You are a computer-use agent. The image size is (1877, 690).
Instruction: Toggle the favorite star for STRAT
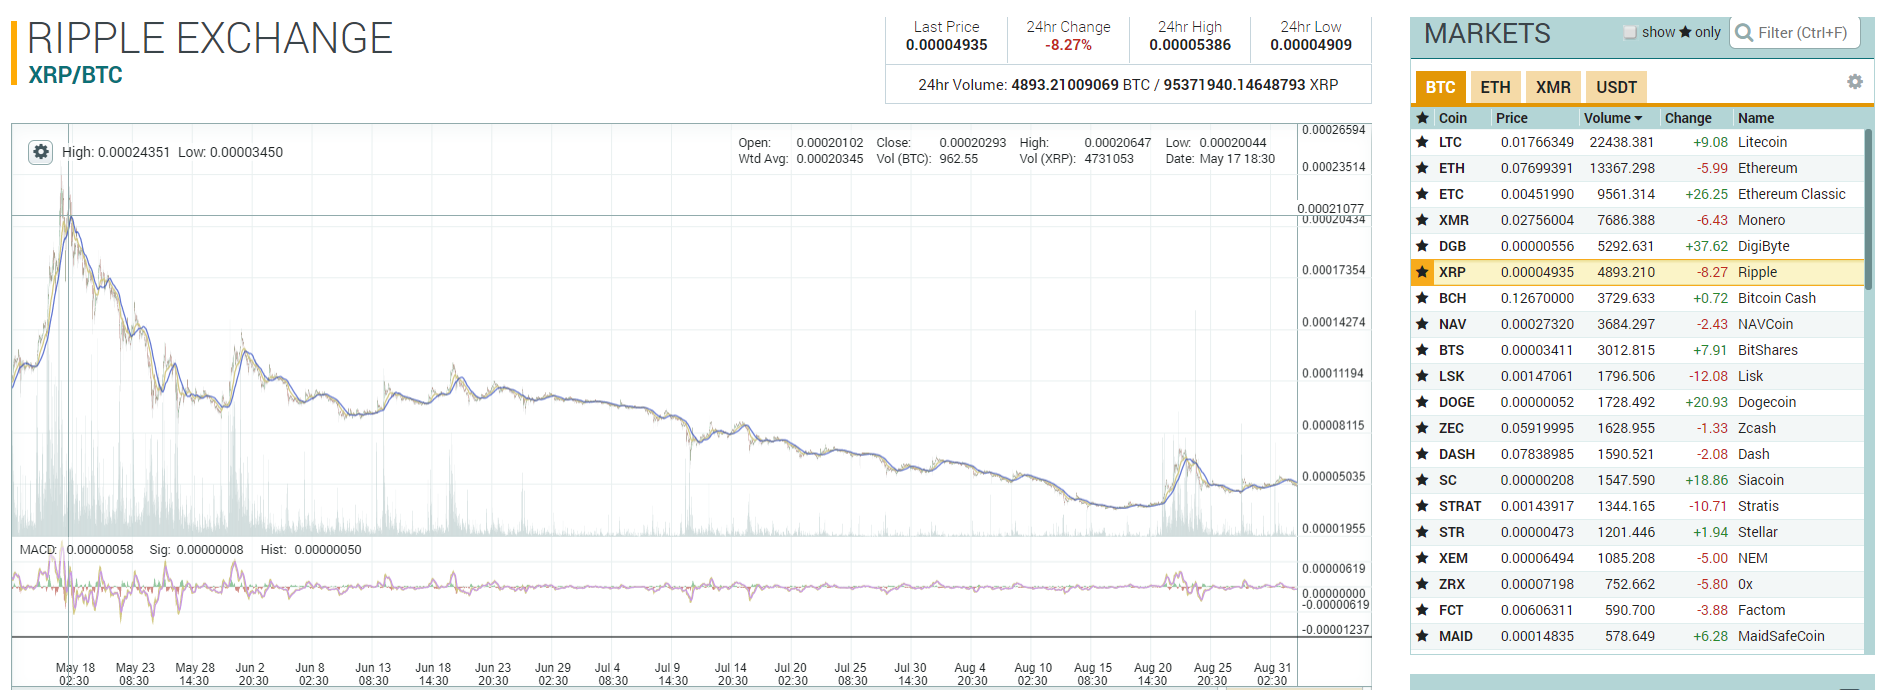pyautogui.click(x=1422, y=506)
